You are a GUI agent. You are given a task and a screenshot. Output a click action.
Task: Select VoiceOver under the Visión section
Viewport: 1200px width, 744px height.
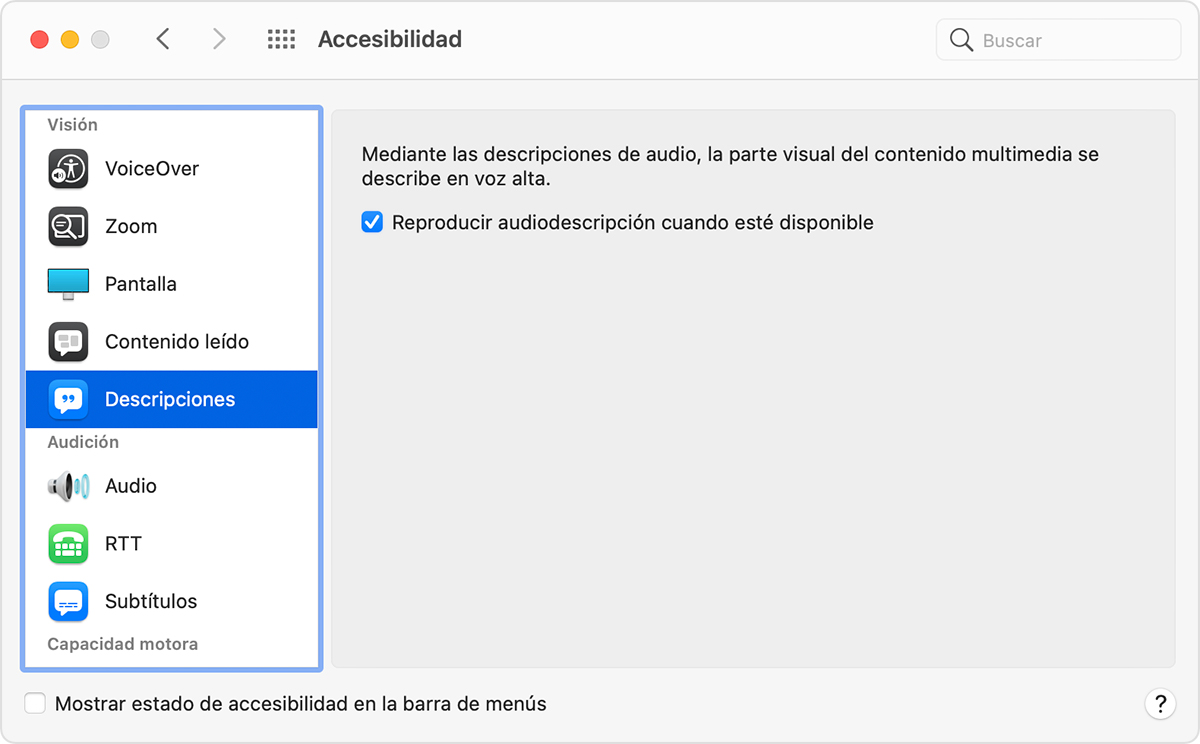tap(150, 168)
